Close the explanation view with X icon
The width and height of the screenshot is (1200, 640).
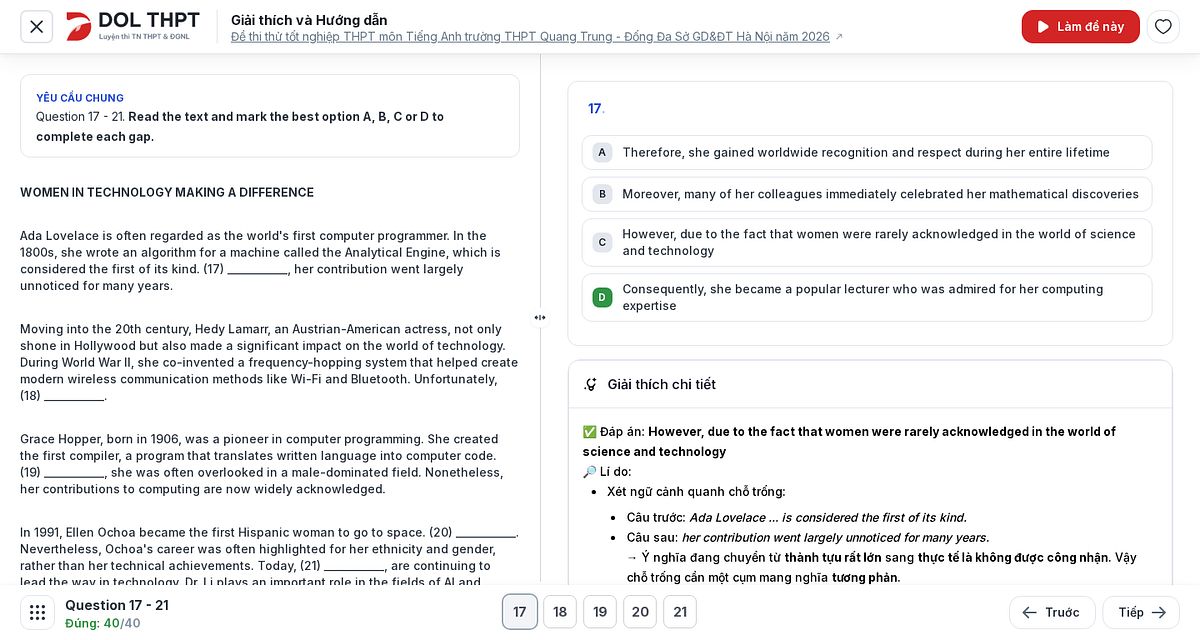pyautogui.click(x=37, y=27)
